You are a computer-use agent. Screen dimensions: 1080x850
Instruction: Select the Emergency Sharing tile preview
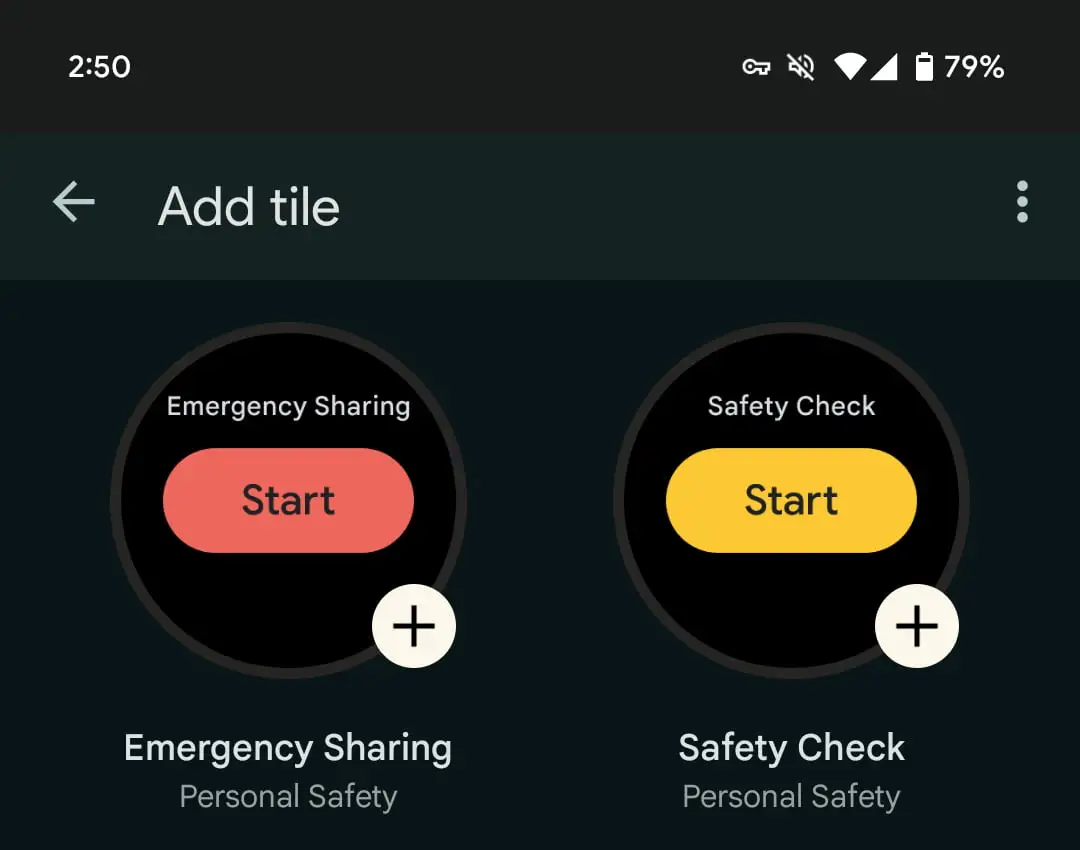[289, 501]
